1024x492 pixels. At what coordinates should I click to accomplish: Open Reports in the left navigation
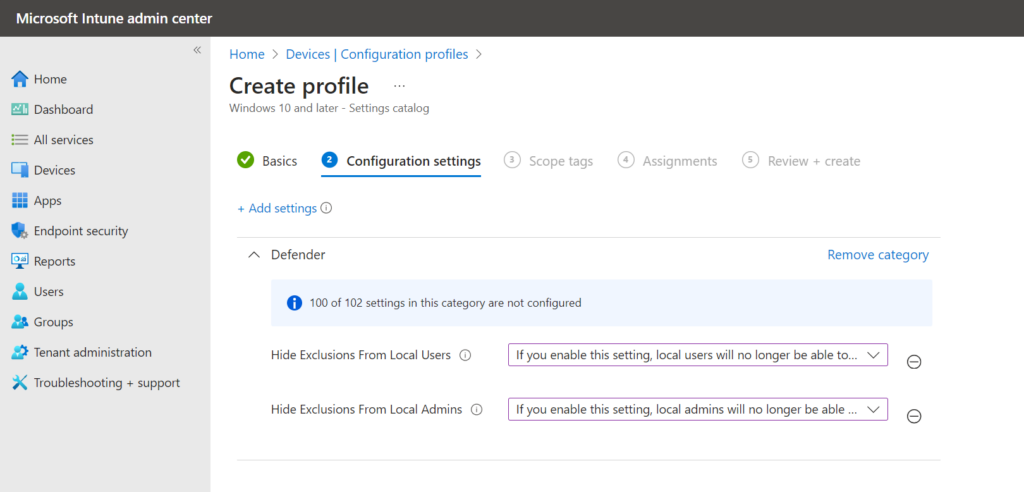[x=54, y=261]
